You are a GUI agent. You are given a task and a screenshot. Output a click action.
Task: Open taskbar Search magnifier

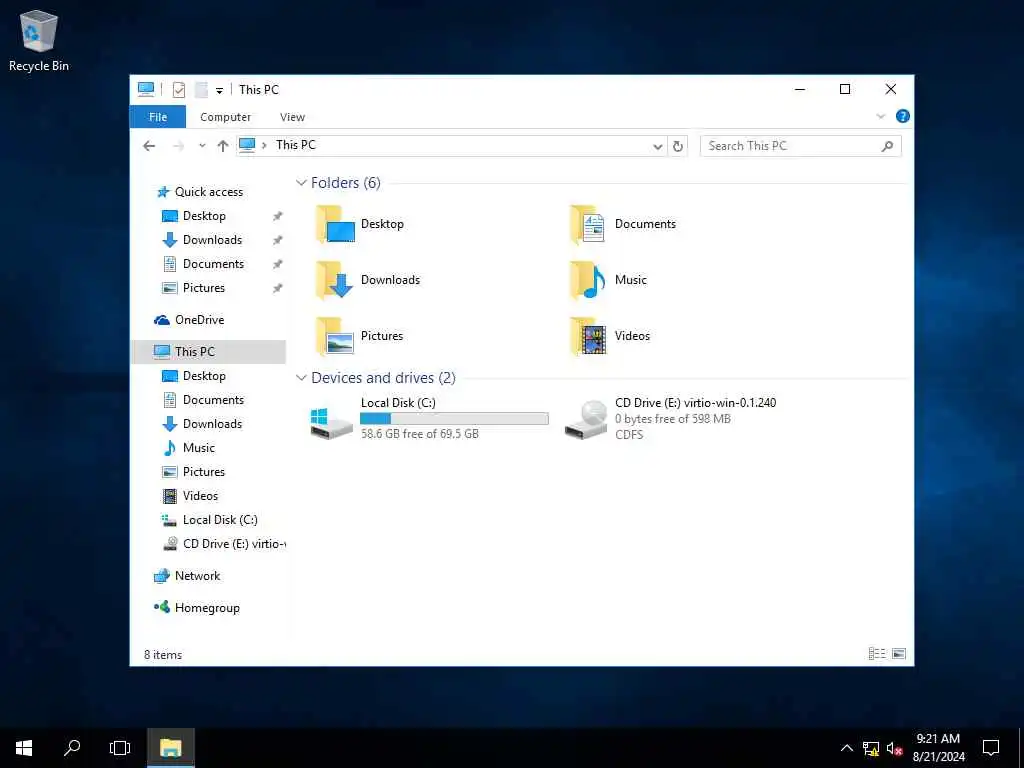point(72,748)
